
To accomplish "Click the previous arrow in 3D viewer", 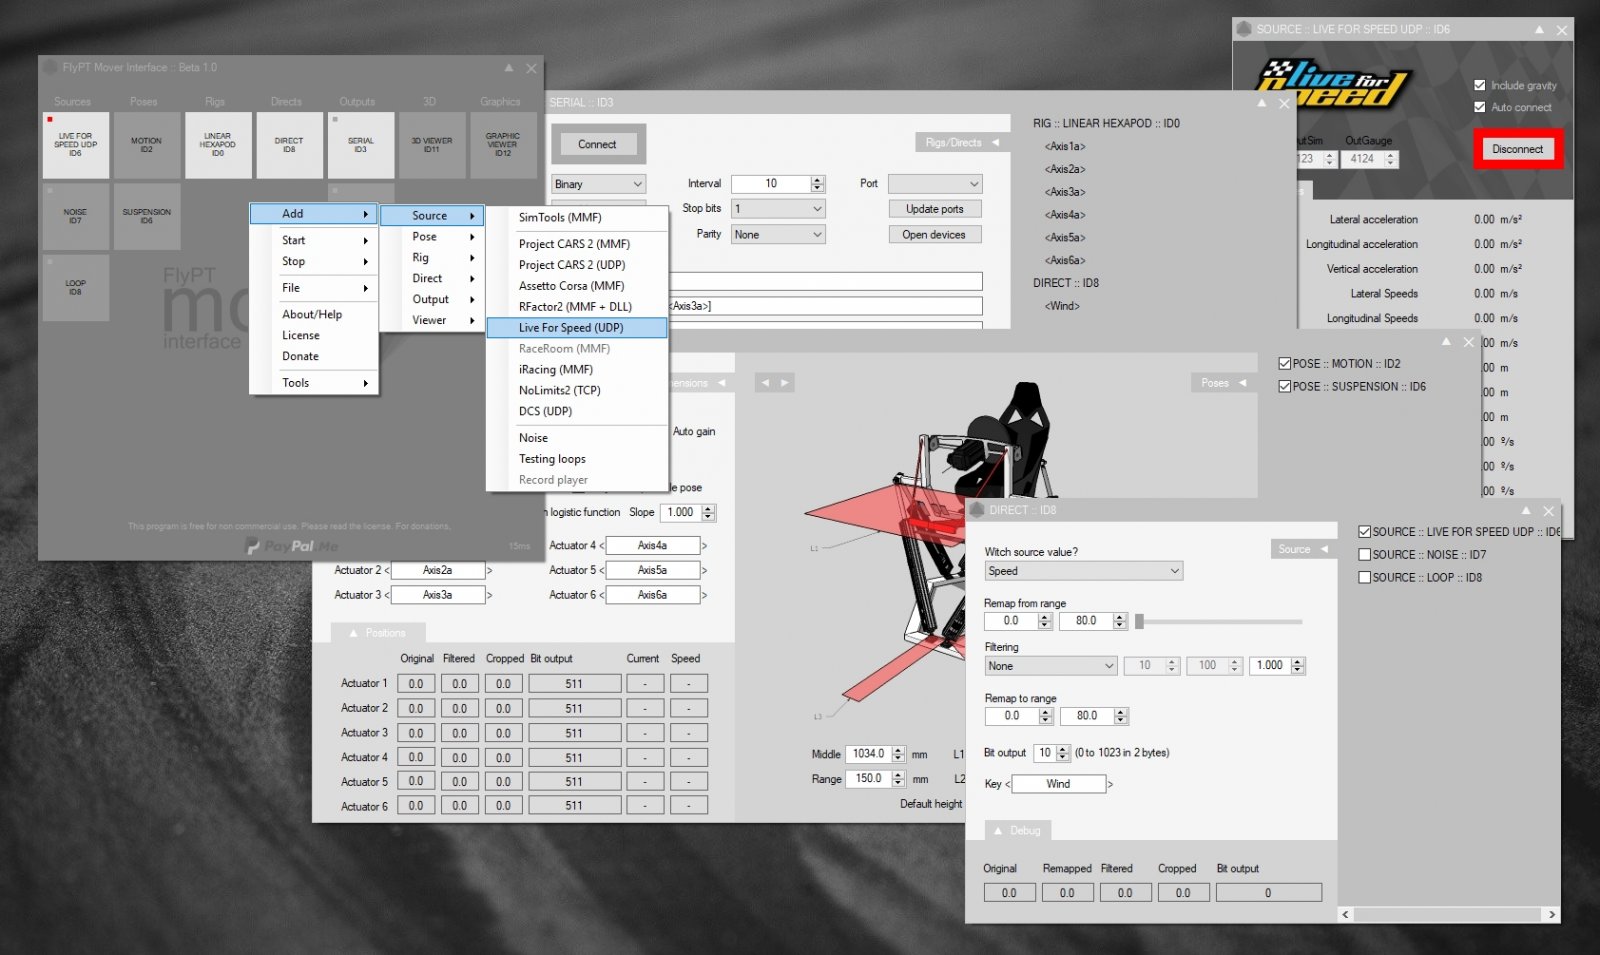I will click(x=765, y=383).
